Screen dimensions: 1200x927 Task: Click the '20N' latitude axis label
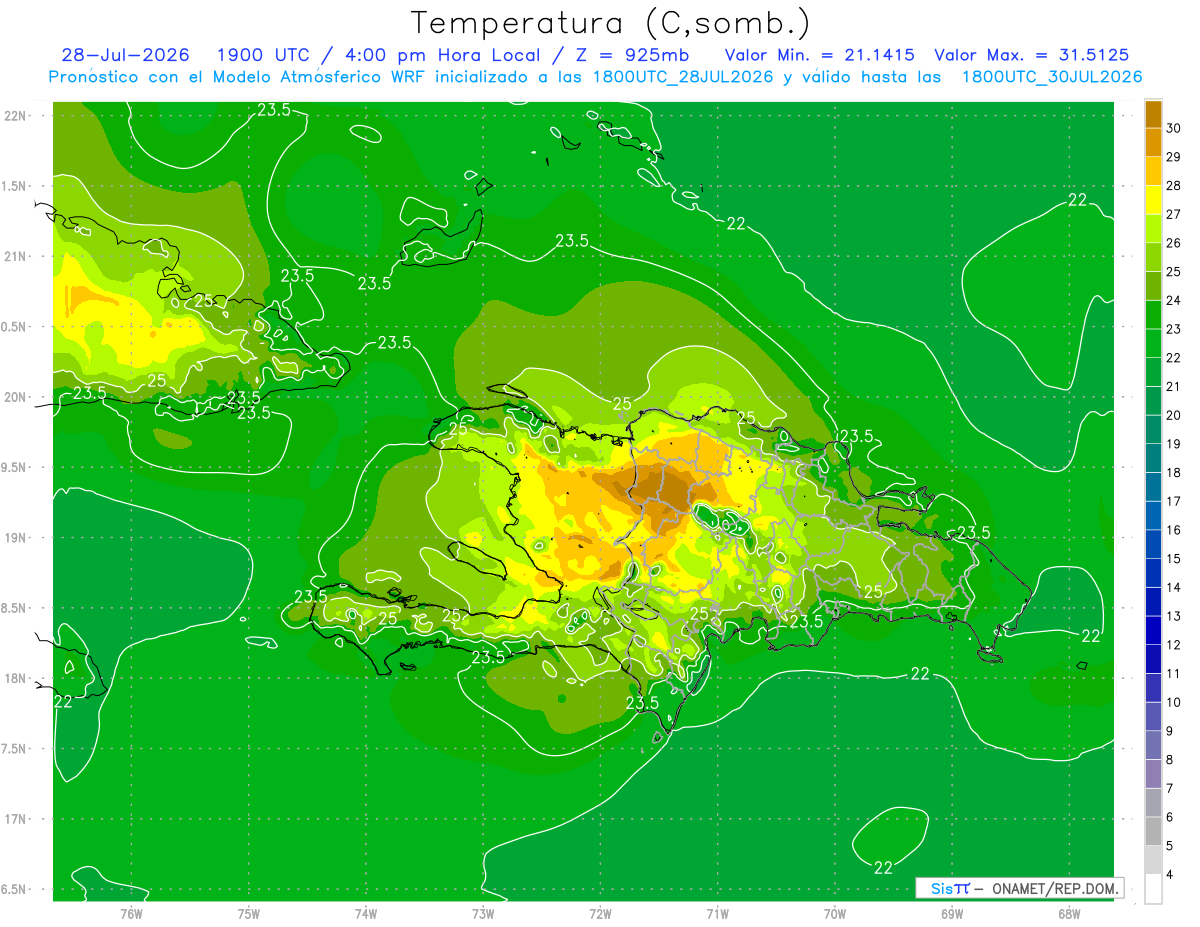point(15,397)
